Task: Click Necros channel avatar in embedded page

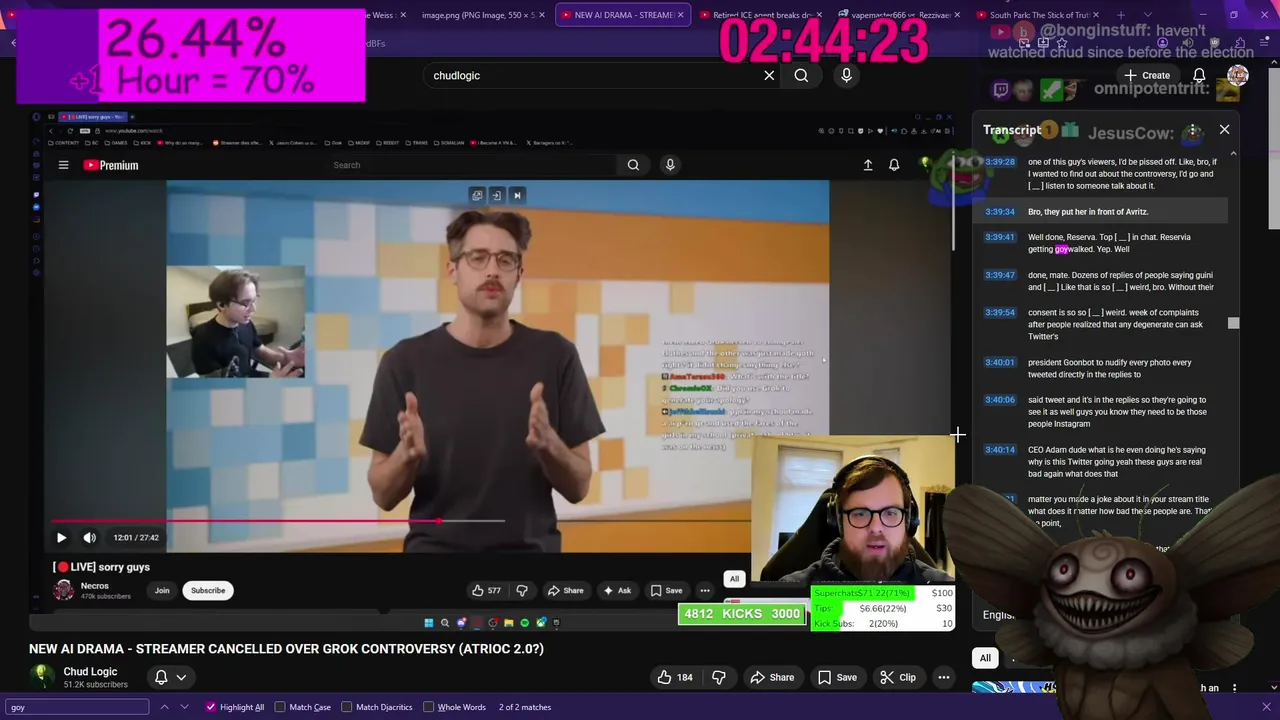Action: (x=63, y=590)
